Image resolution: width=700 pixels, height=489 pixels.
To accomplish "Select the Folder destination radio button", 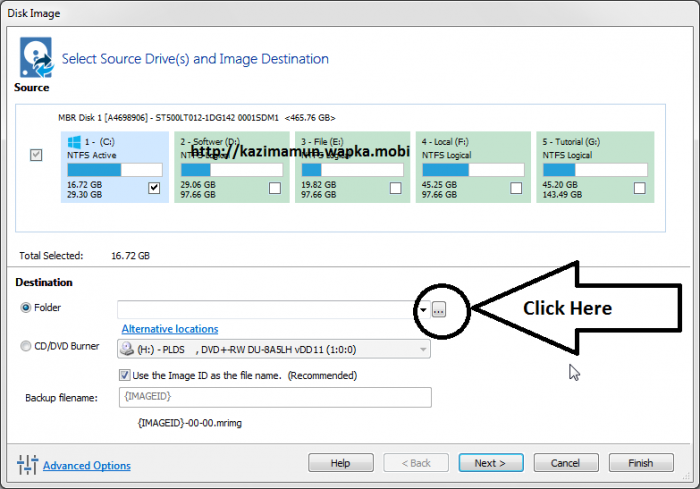I will pos(26,307).
